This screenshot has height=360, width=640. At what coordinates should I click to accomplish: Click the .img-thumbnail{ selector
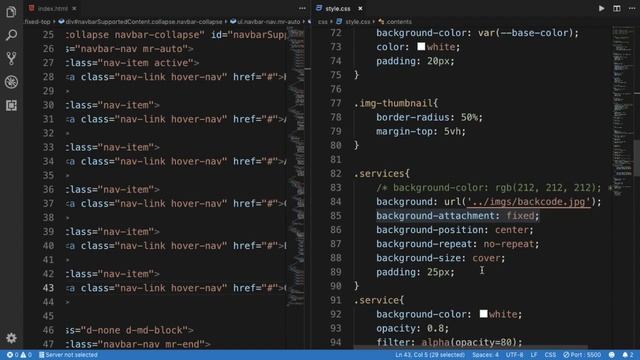coord(396,103)
